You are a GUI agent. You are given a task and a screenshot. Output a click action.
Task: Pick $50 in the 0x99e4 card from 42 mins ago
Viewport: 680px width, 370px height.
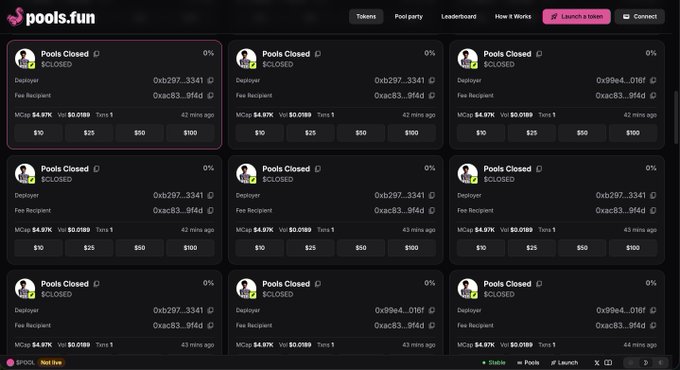pos(582,133)
